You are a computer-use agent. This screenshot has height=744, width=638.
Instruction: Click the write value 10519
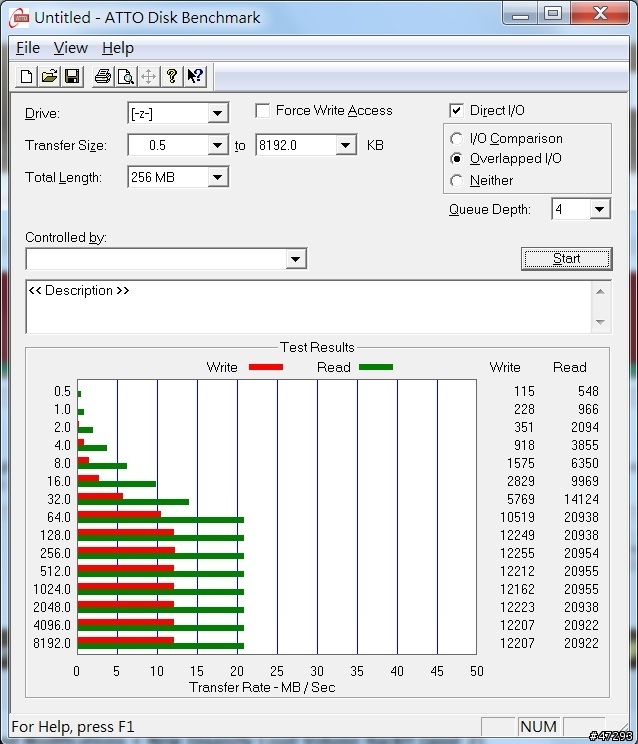[x=517, y=517]
